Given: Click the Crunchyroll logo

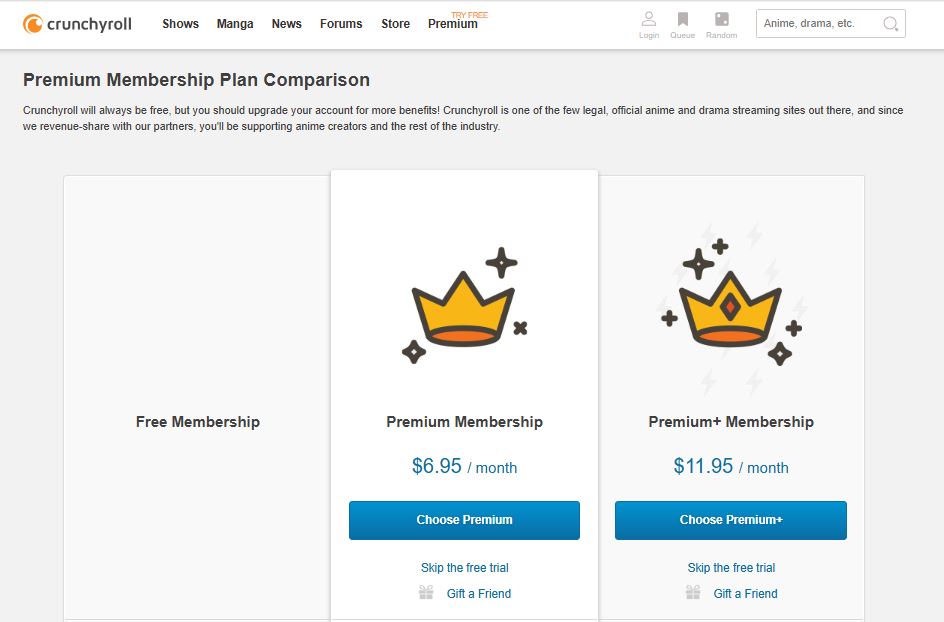Looking at the screenshot, I should (78, 22).
